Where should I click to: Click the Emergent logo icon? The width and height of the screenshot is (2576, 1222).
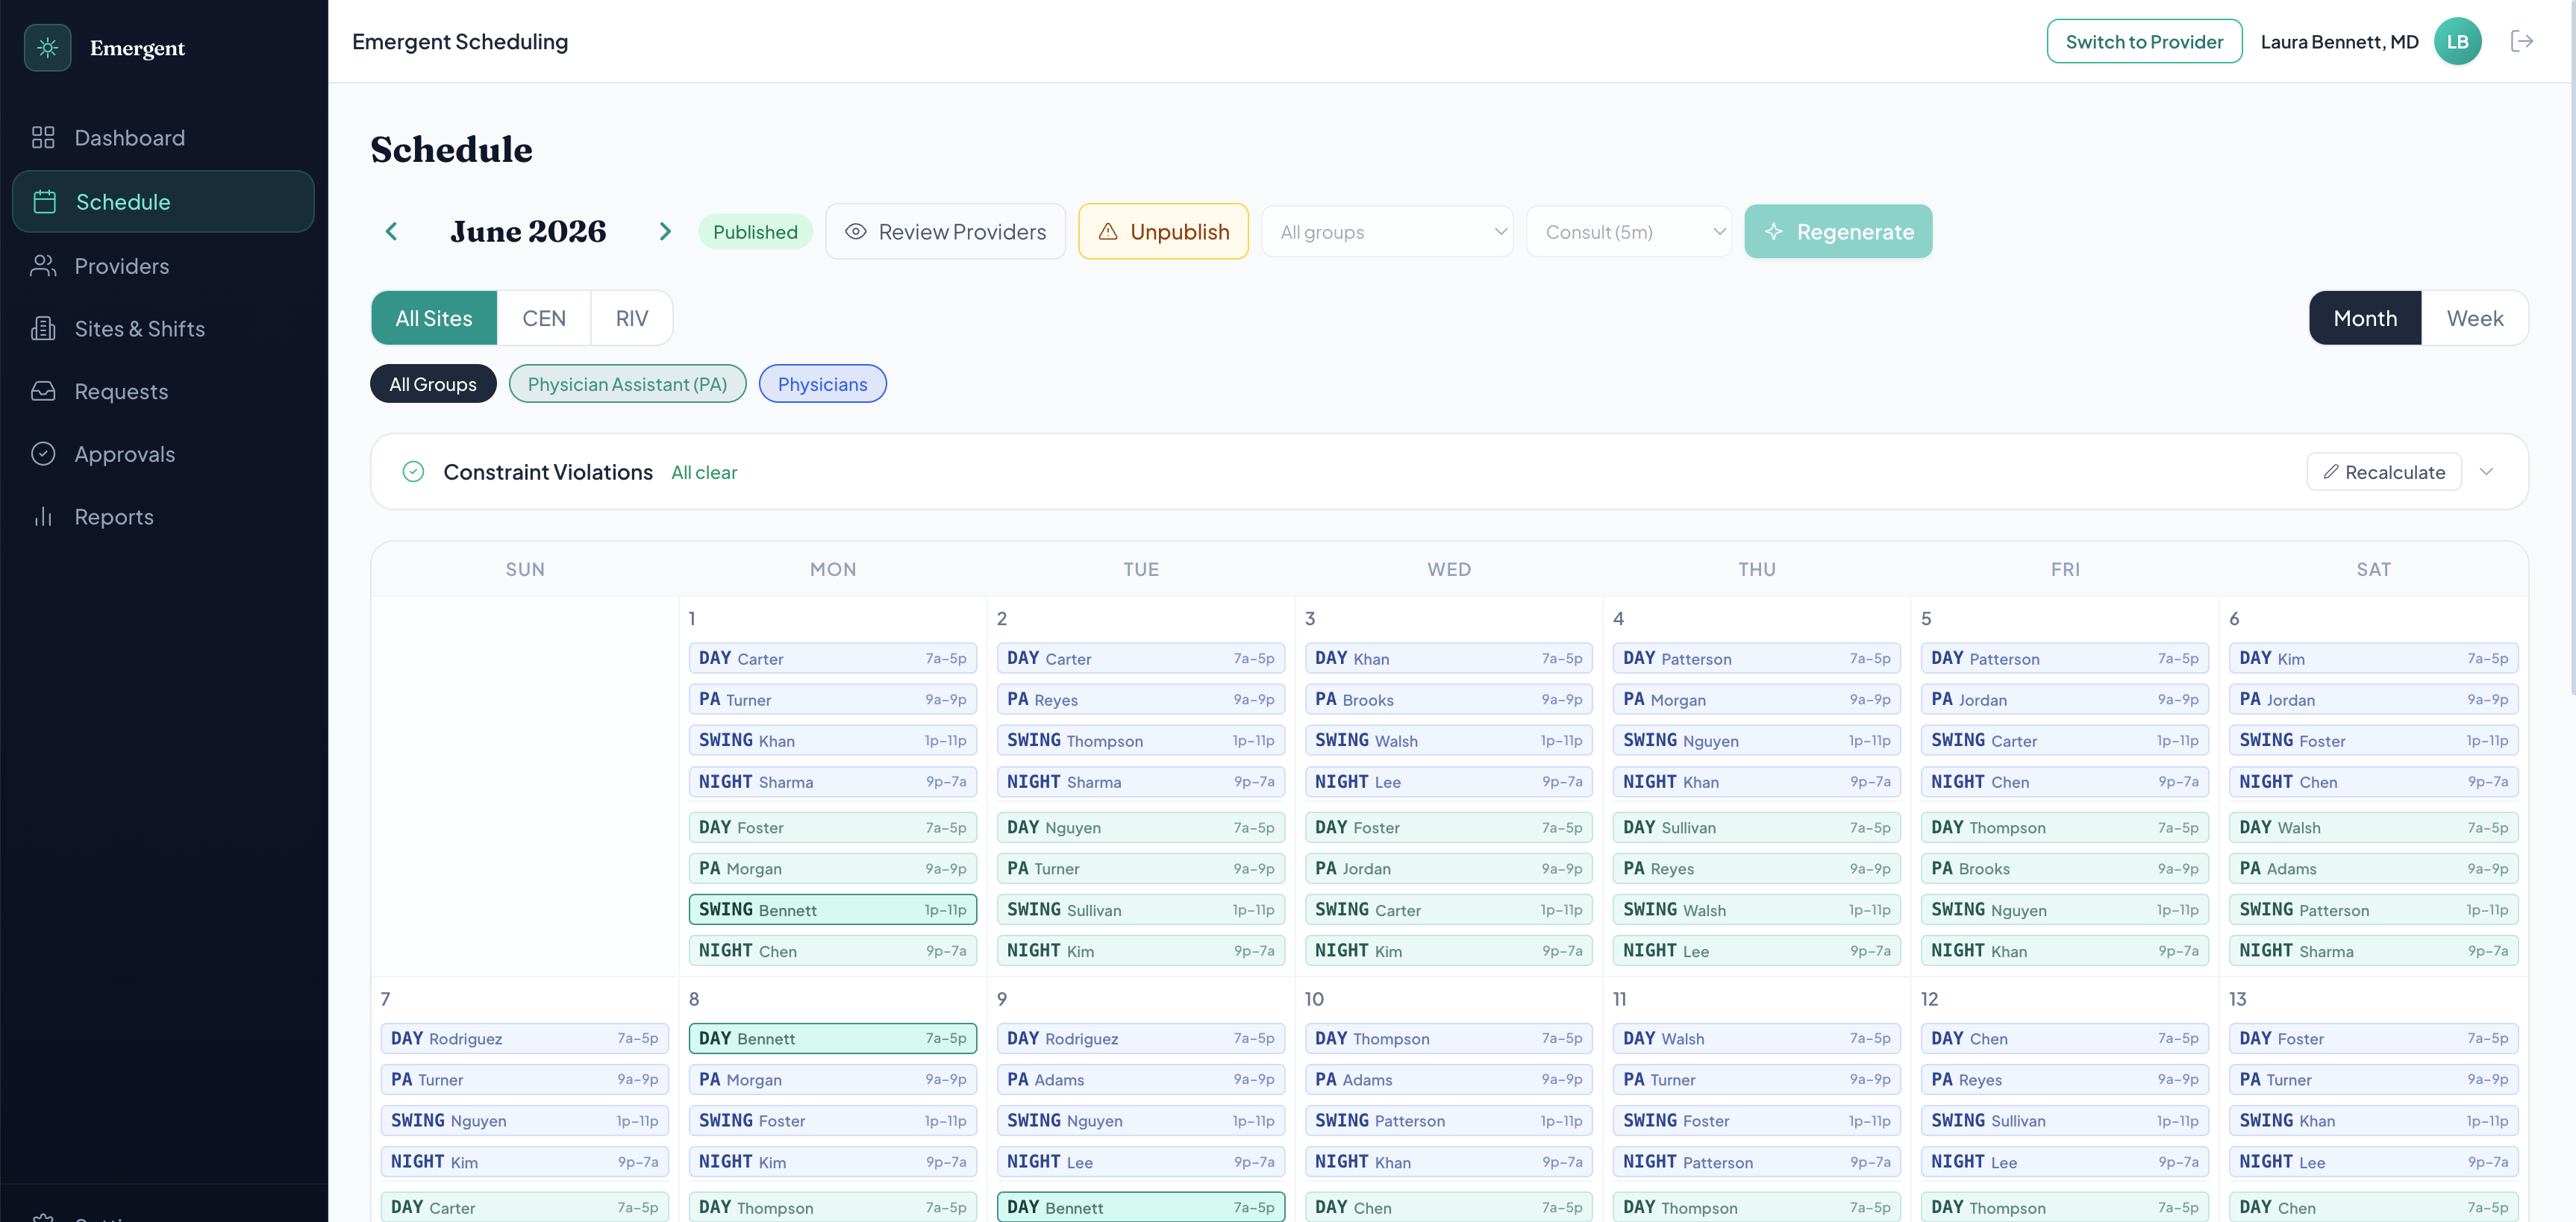(47, 47)
